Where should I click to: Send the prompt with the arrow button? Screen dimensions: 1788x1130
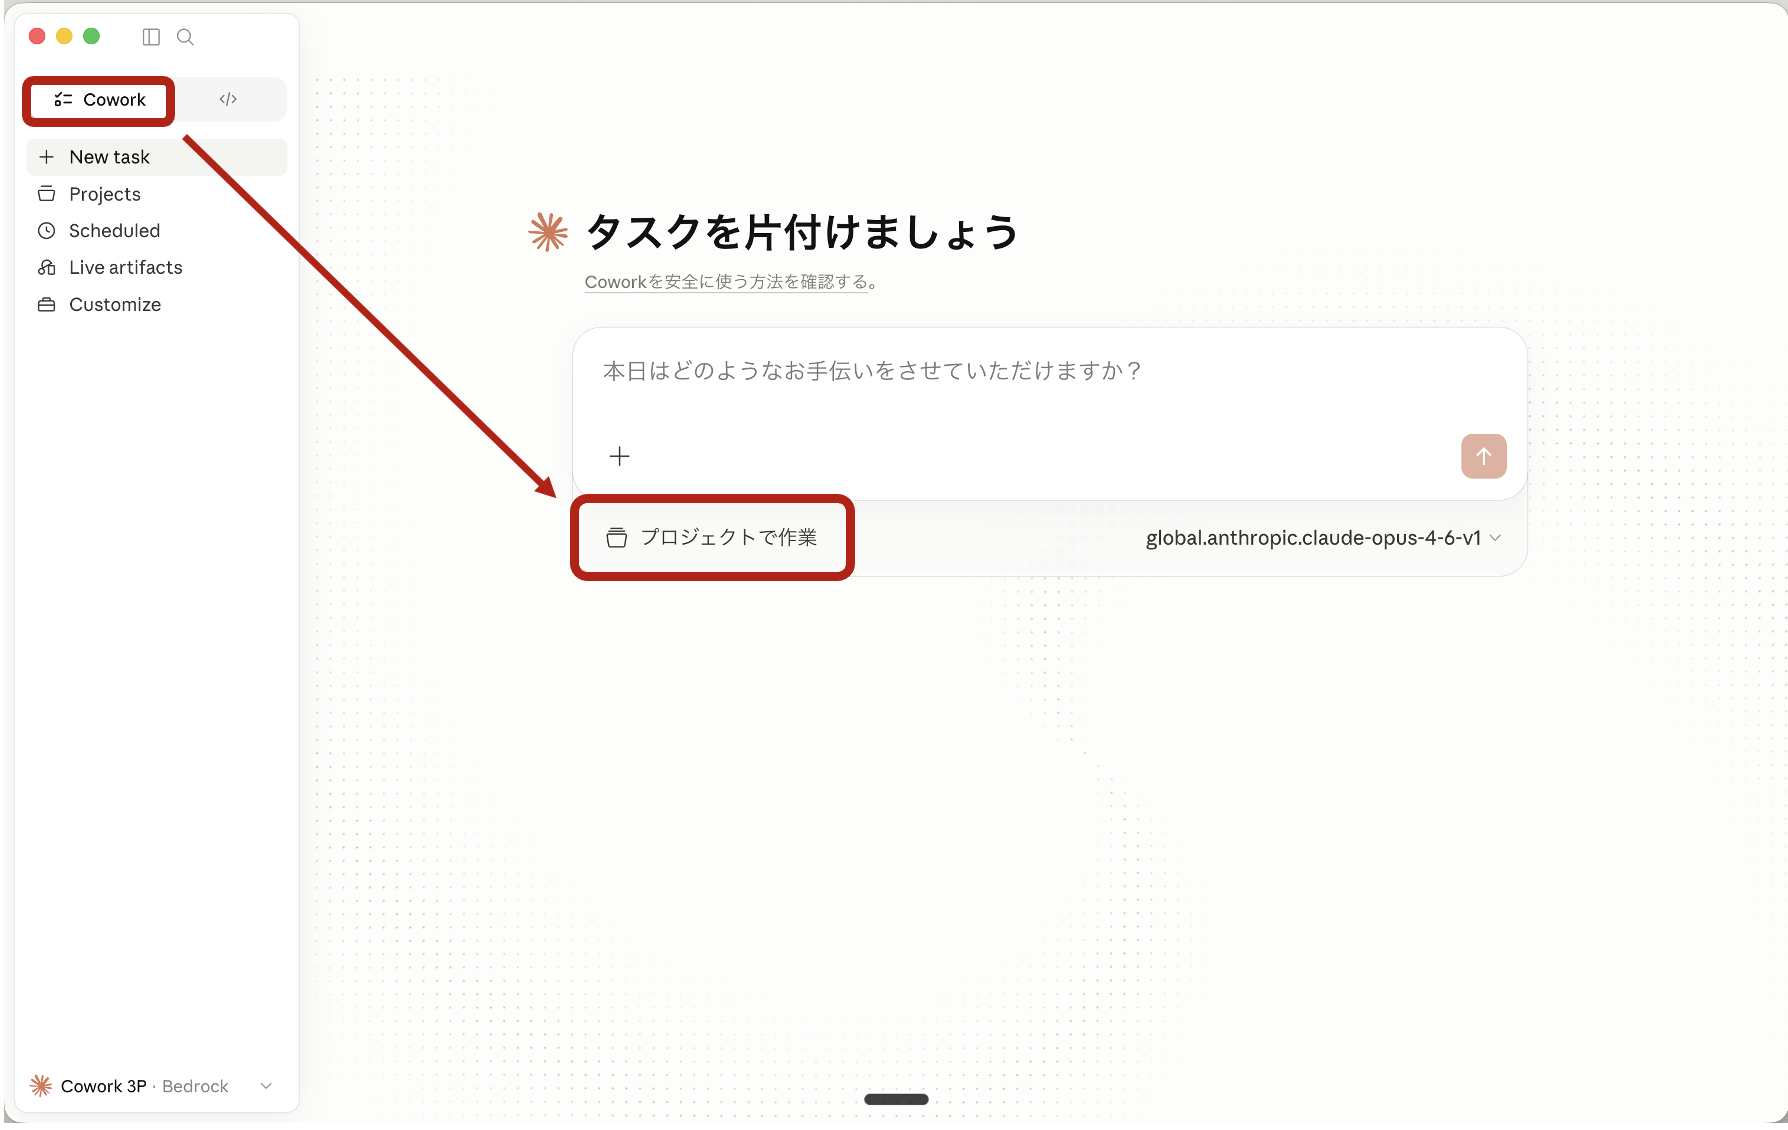pyautogui.click(x=1483, y=456)
